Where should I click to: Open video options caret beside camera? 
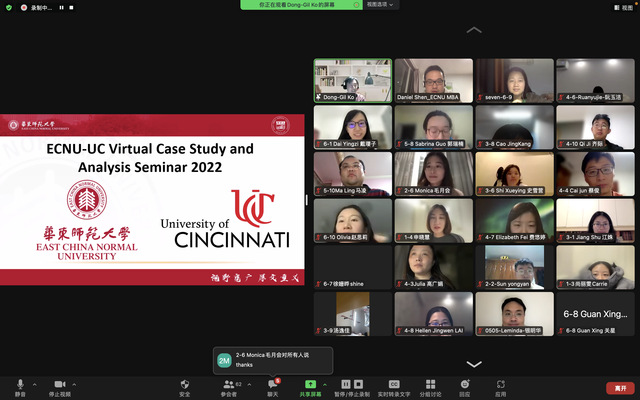[74, 384]
